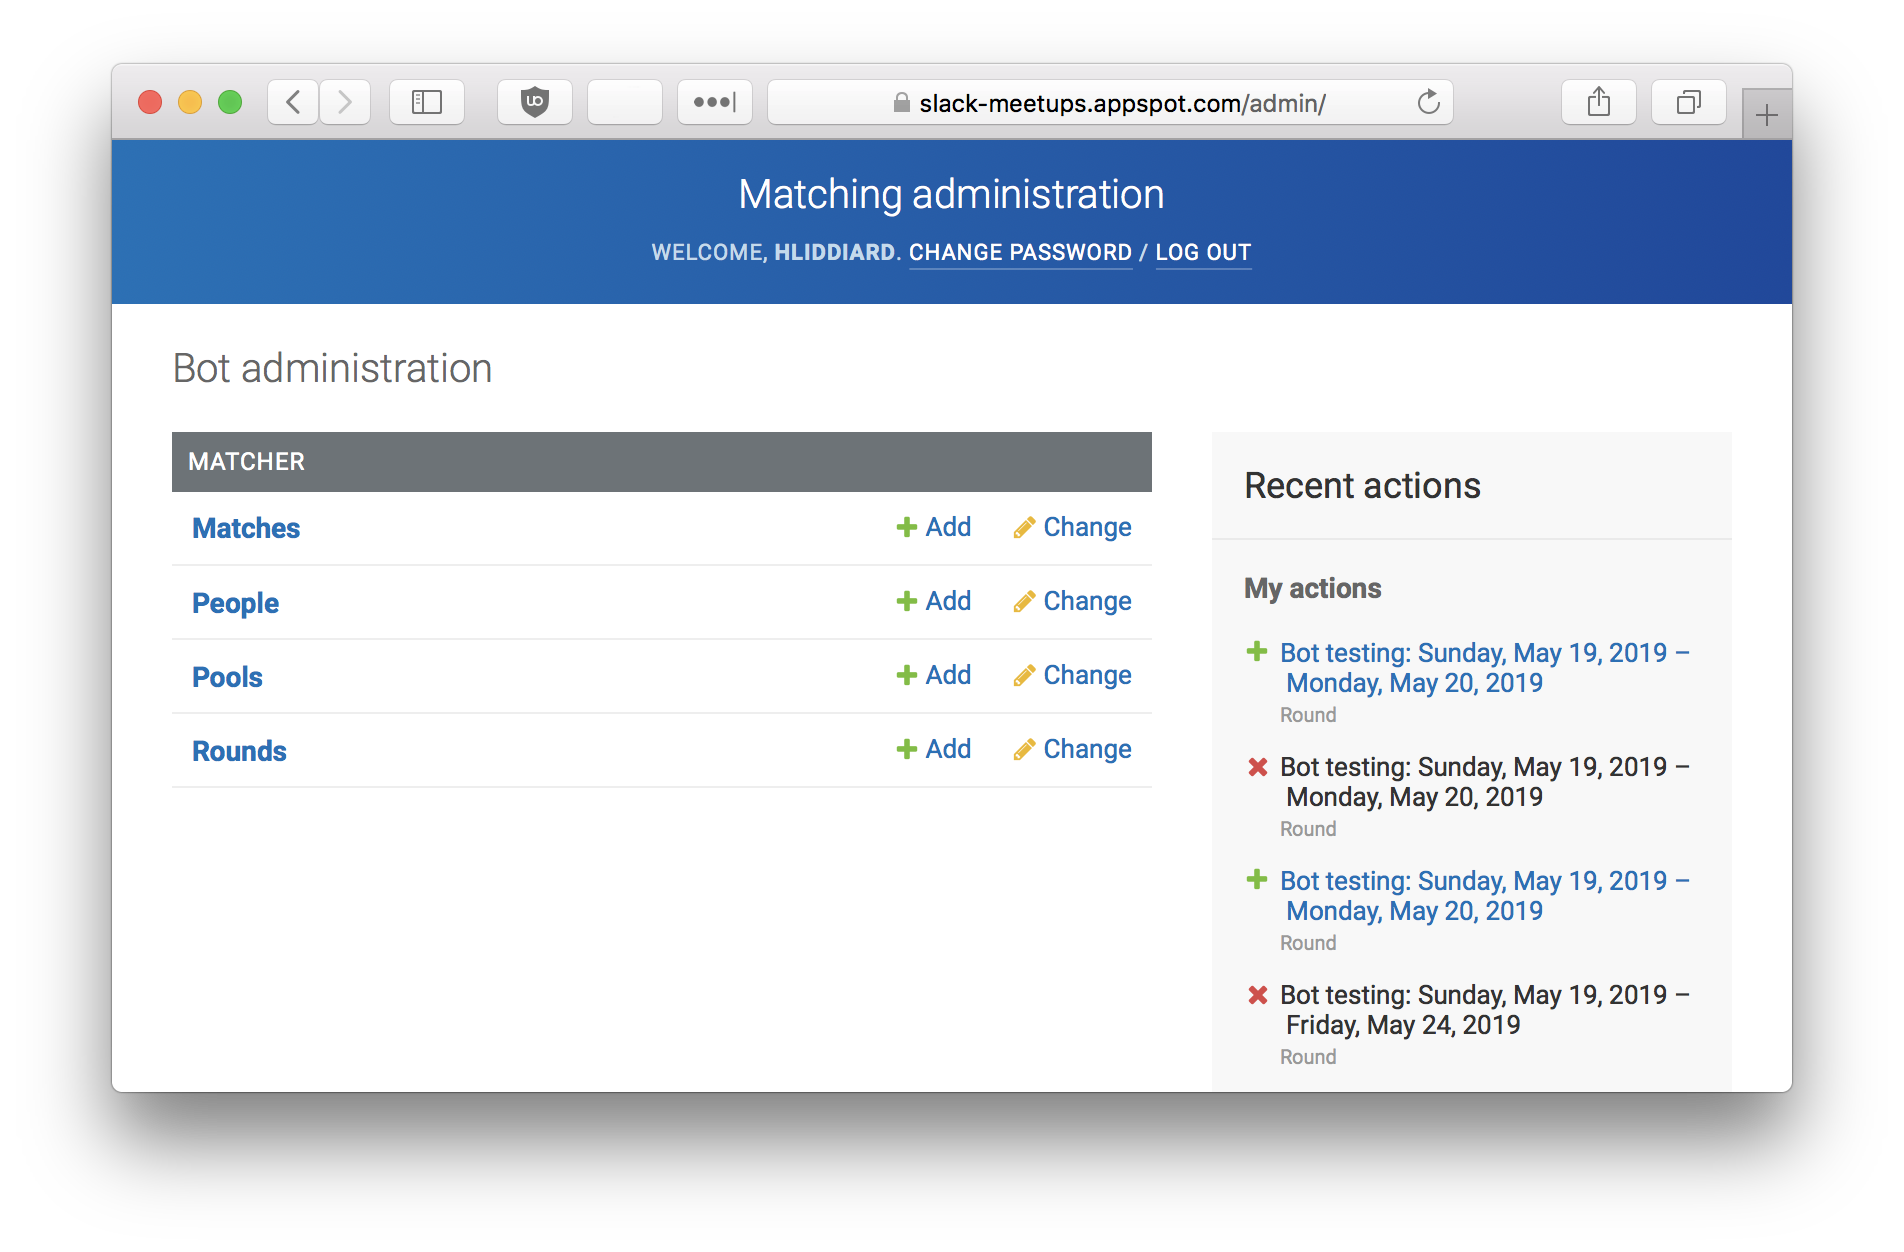Screen dimensions: 1904x1252
Task: Open the Pools model link
Action: [227, 677]
